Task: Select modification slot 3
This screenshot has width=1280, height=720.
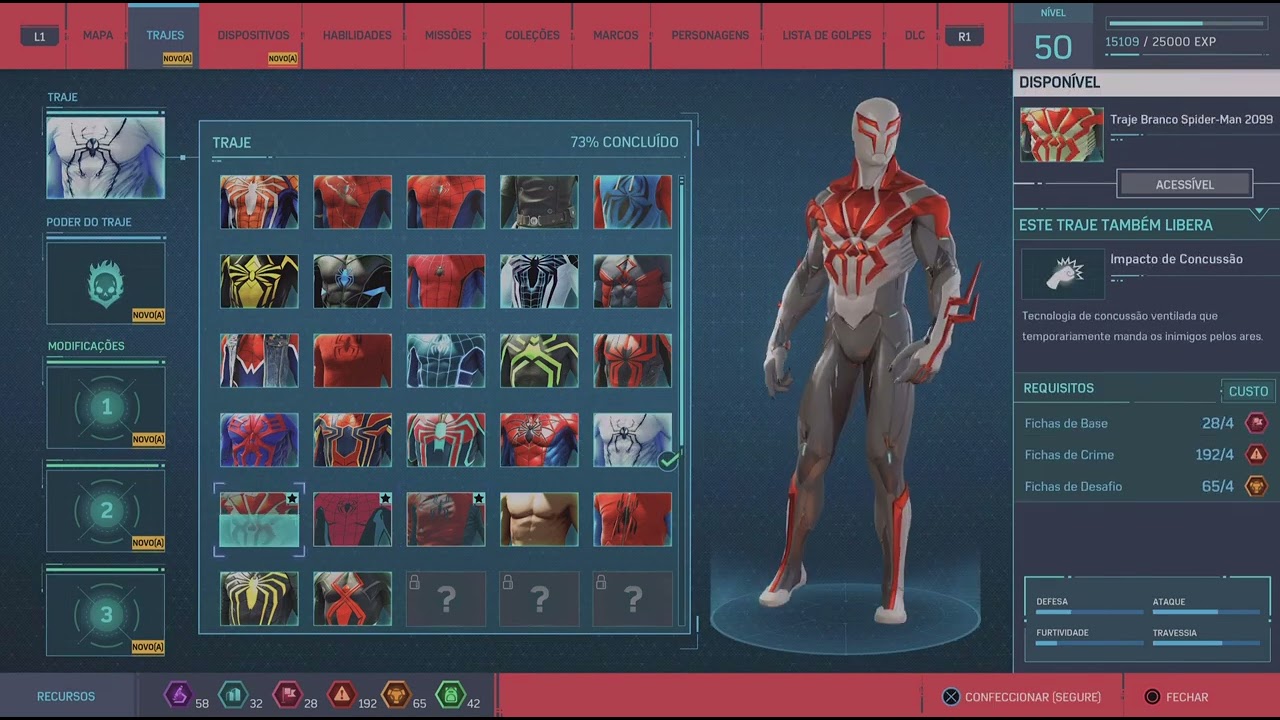Action: [x=105, y=615]
